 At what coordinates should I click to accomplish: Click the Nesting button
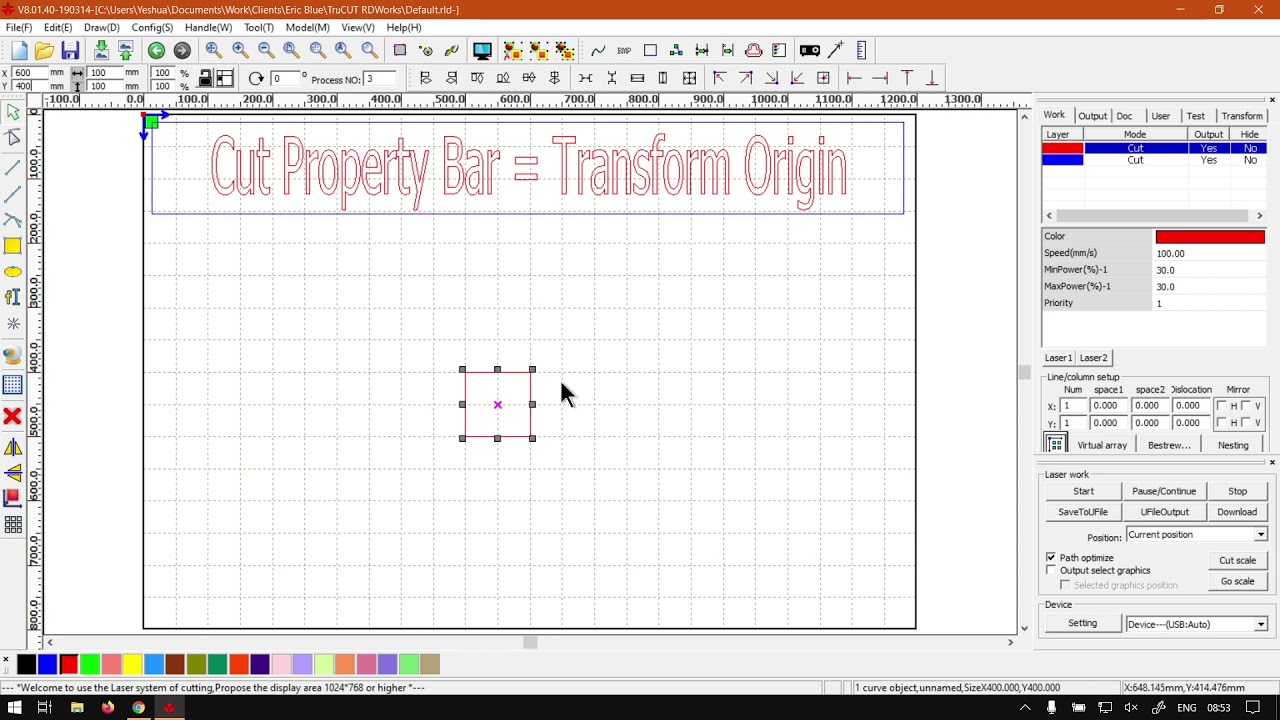click(1233, 445)
